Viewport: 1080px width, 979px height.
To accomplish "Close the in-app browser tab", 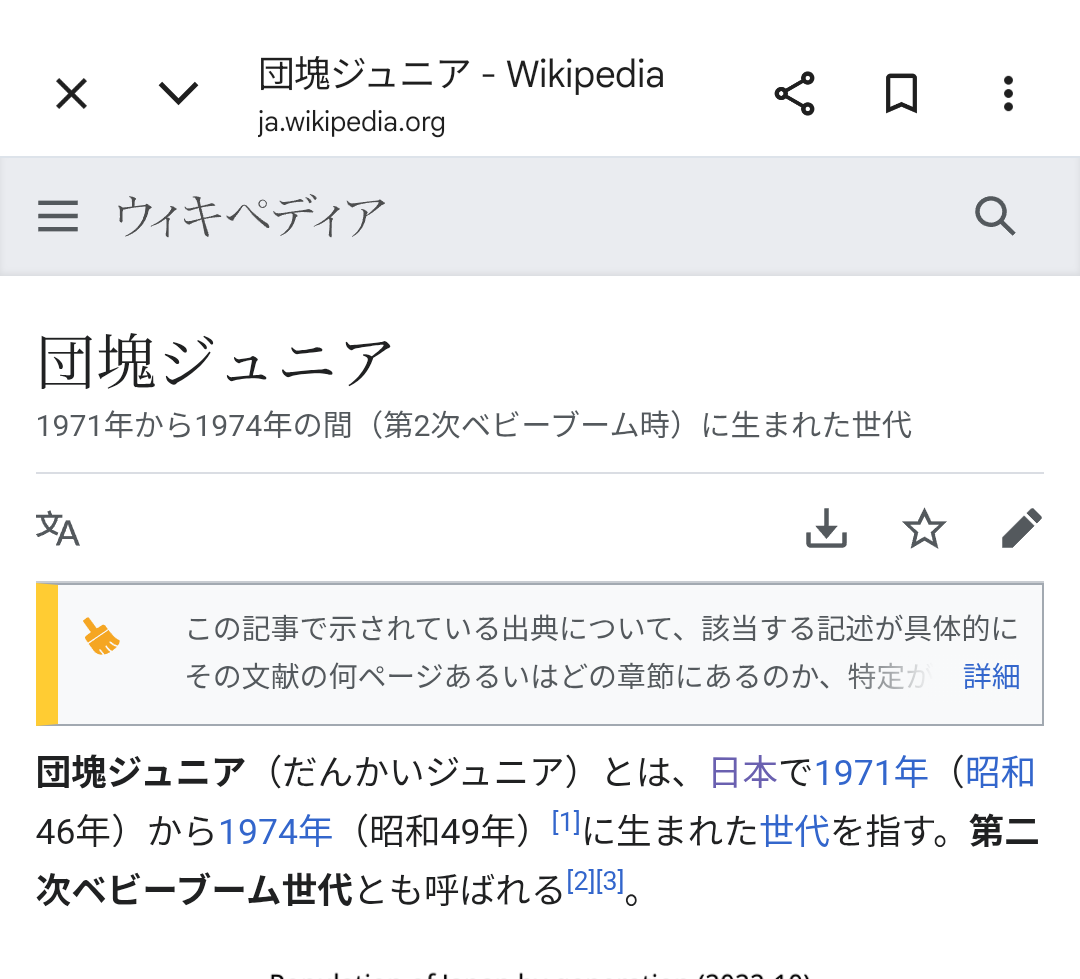I will click(71, 95).
